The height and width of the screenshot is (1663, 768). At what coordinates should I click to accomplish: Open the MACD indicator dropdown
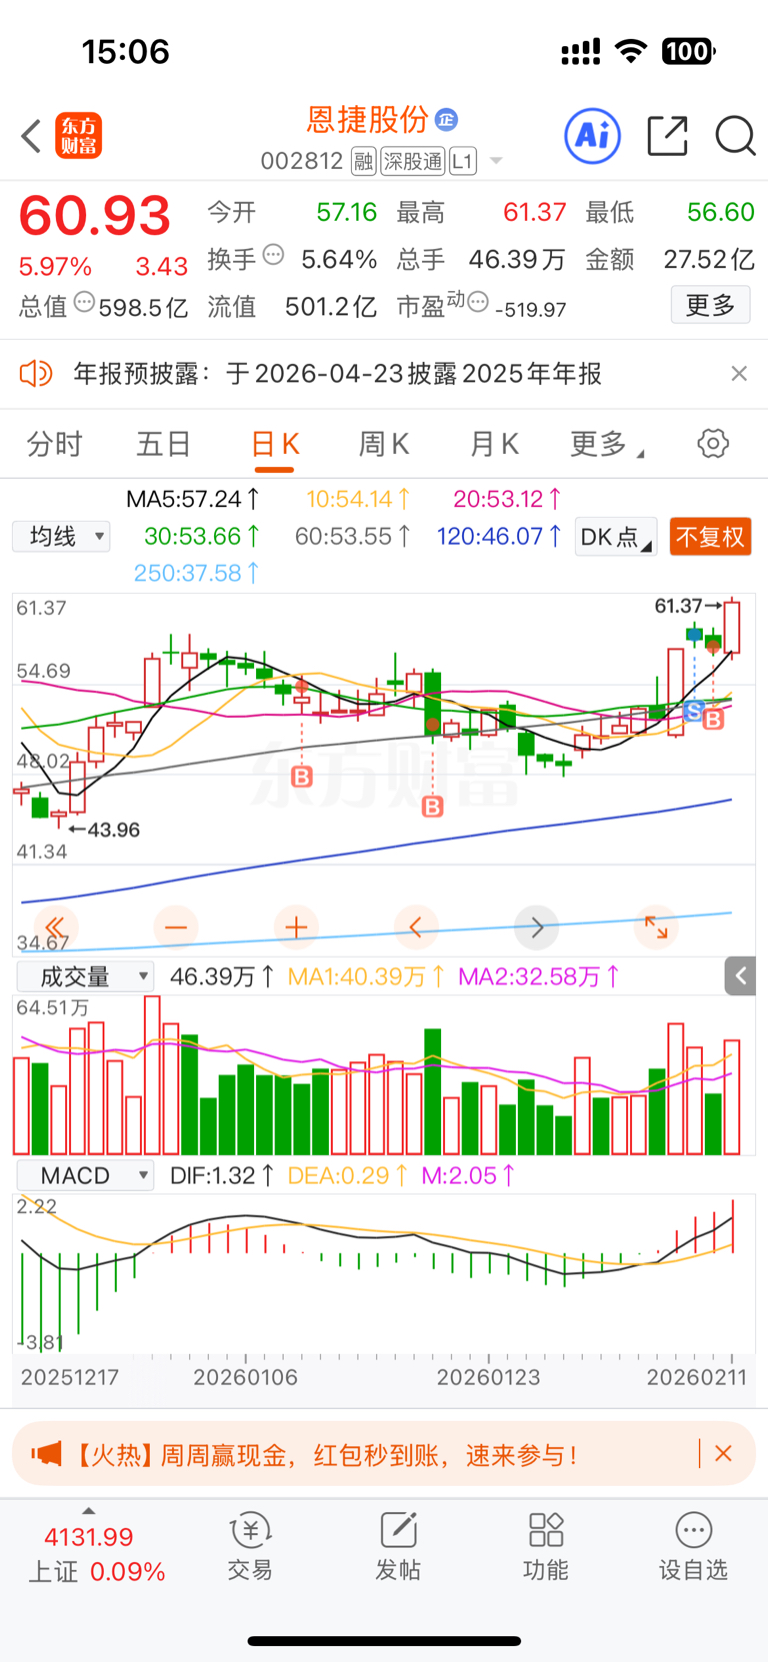click(84, 1175)
